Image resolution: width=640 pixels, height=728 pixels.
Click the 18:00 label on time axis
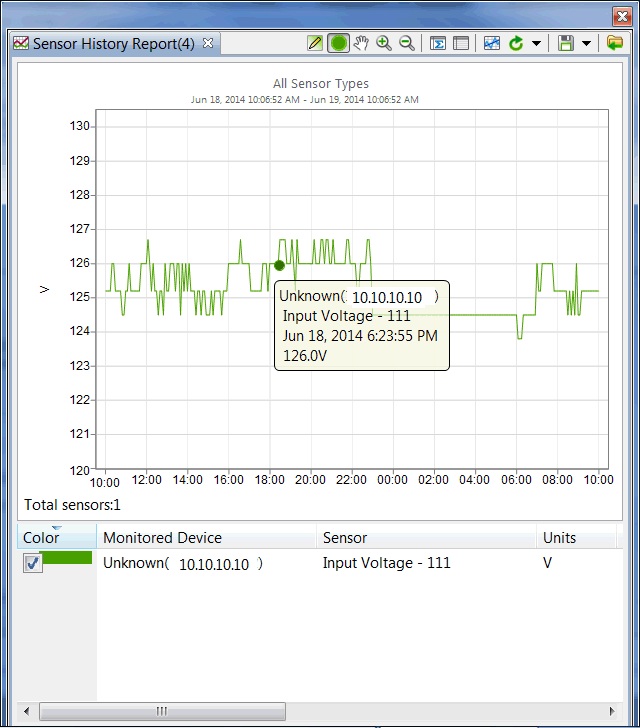tap(269, 480)
